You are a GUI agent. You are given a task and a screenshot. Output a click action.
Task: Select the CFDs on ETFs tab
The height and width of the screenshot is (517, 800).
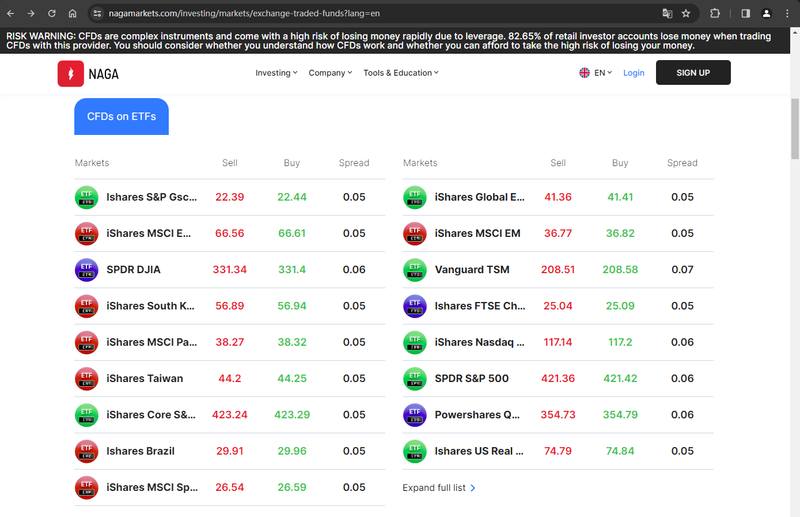tap(121, 116)
